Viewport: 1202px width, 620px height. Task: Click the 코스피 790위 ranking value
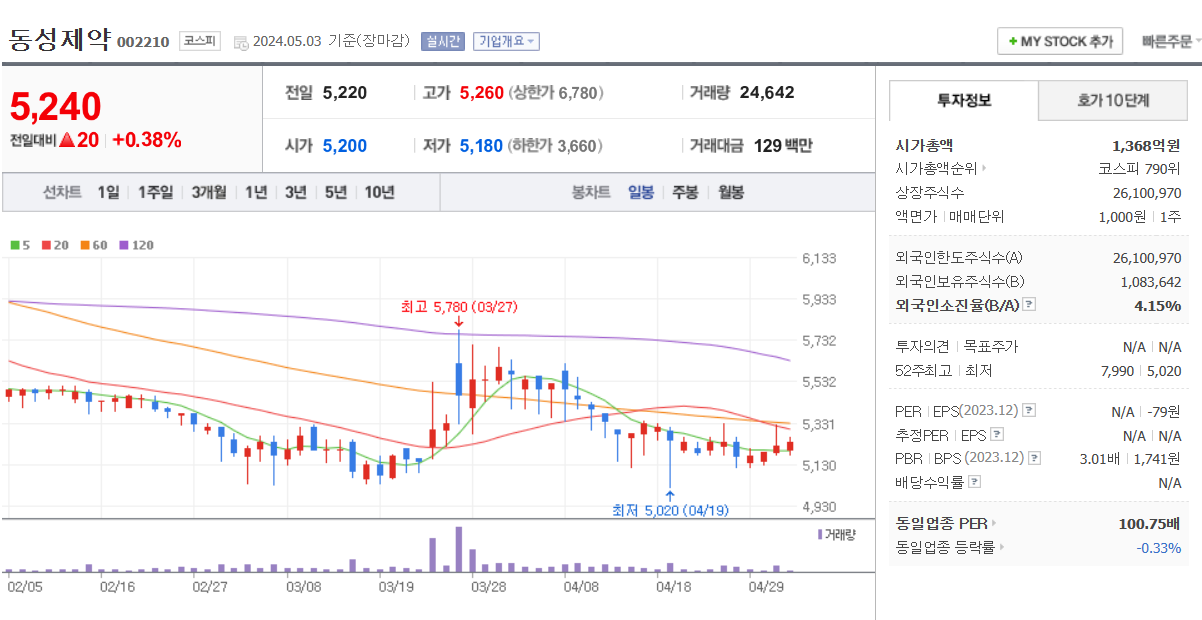(x=1140, y=169)
